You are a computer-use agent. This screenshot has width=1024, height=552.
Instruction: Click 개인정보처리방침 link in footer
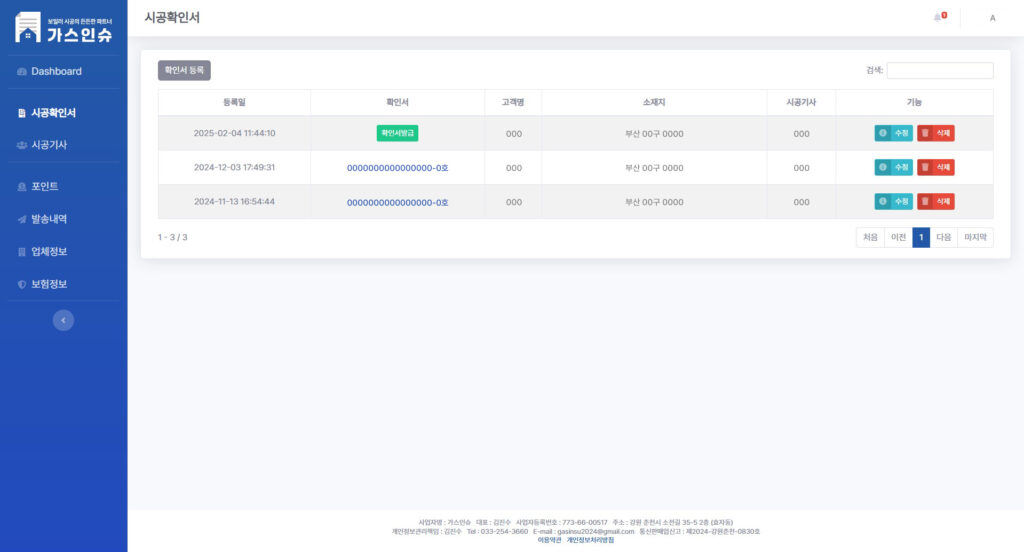(590, 540)
